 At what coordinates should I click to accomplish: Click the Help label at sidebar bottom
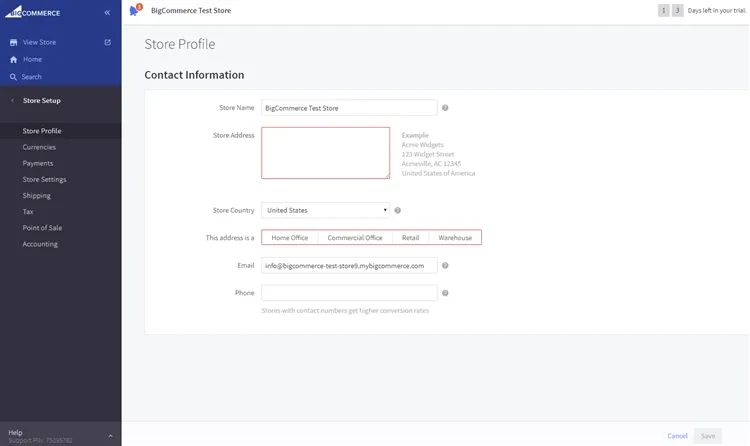coord(15,432)
